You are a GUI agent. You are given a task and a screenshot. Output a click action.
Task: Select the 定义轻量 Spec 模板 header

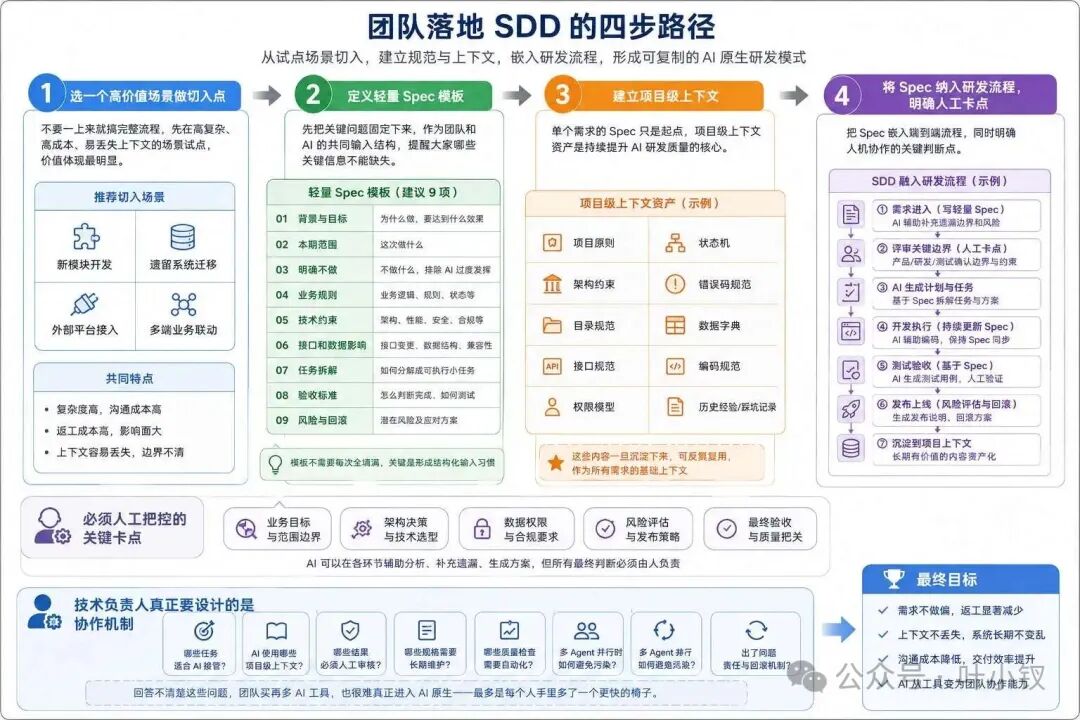pyautogui.click(x=394, y=95)
